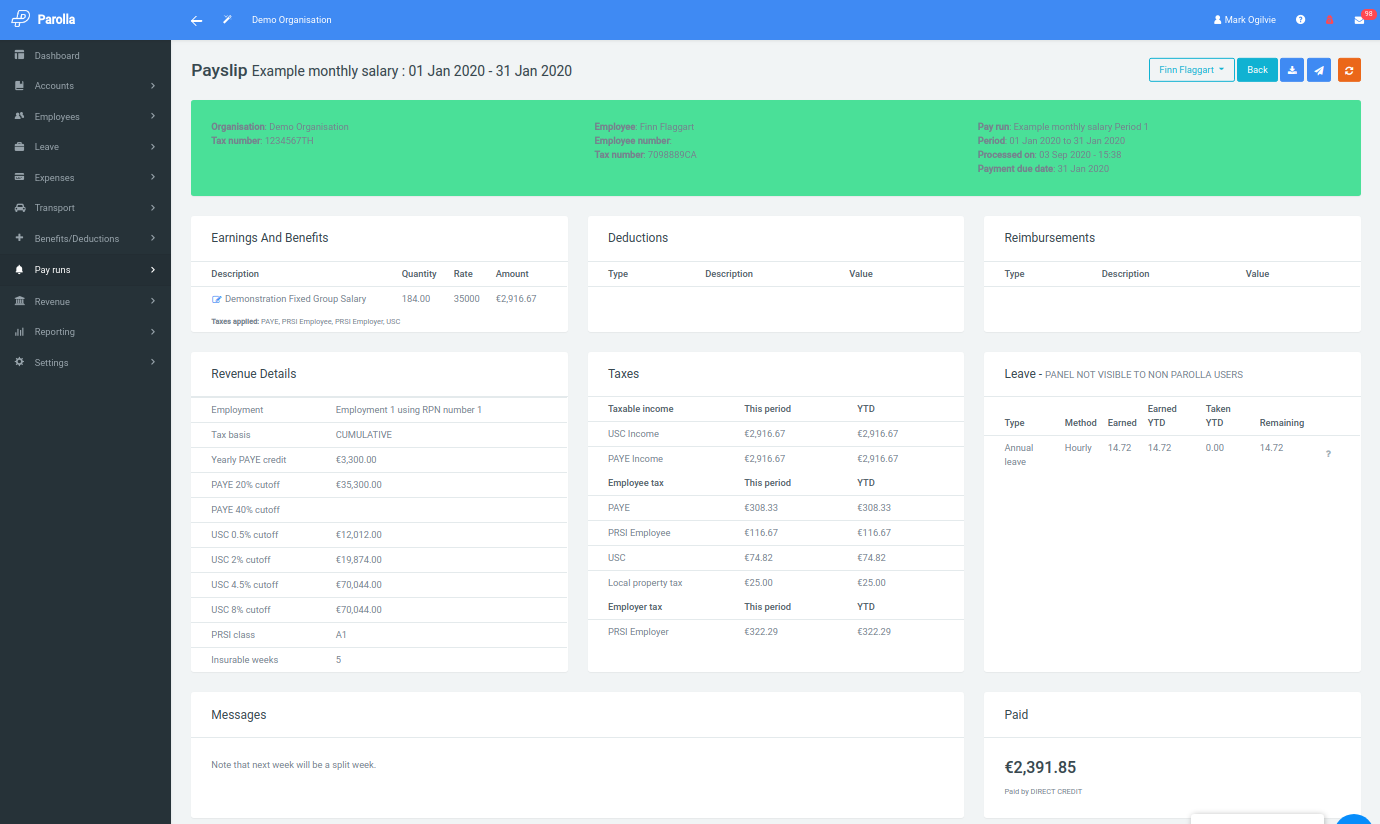Click the Yearly PAYE credit value €3,300.00
Viewport: 1380px width, 824px height.
click(x=356, y=460)
